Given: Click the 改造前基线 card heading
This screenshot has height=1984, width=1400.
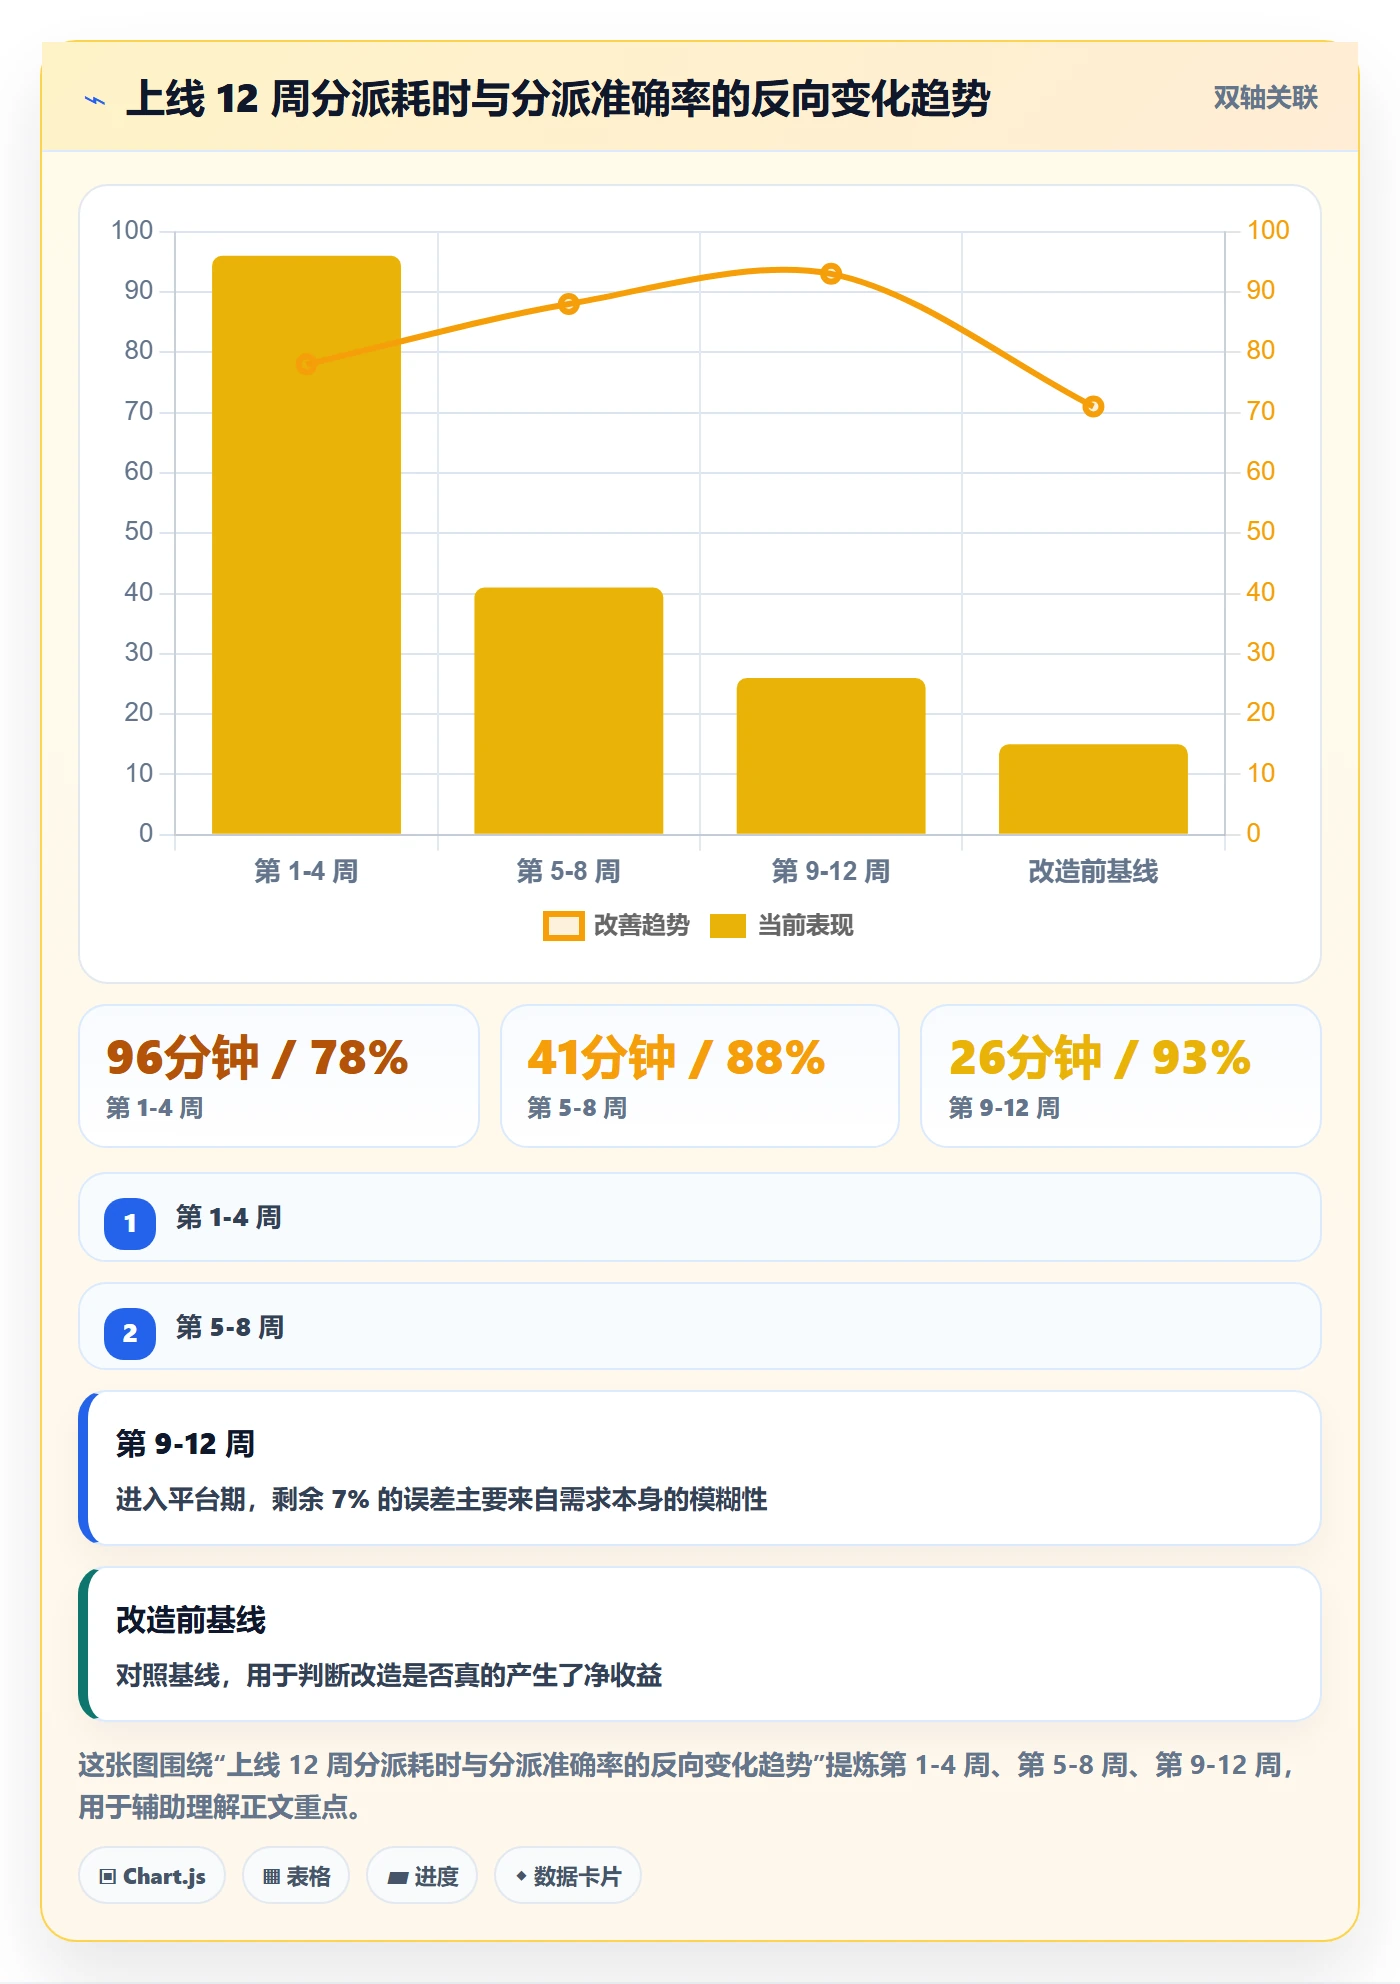Looking at the screenshot, I should click(x=191, y=1620).
